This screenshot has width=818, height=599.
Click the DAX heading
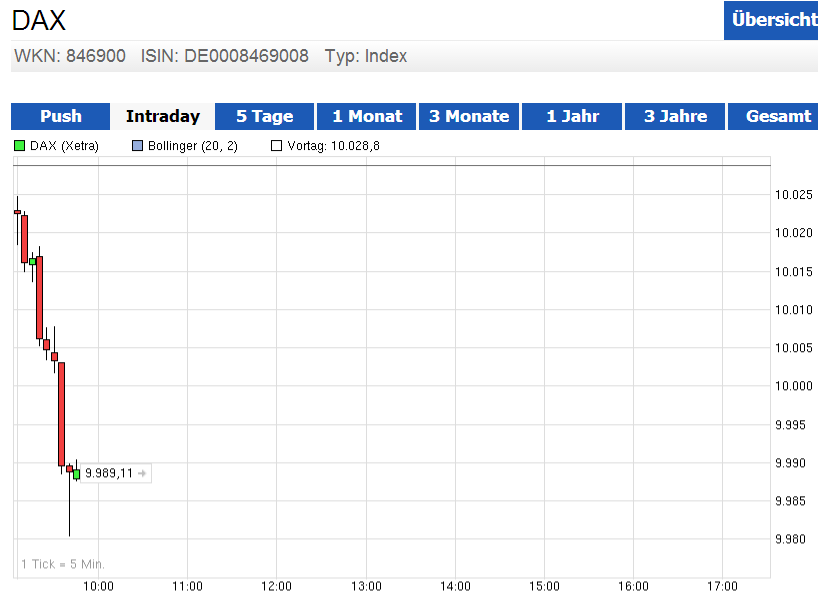[39, 21]
